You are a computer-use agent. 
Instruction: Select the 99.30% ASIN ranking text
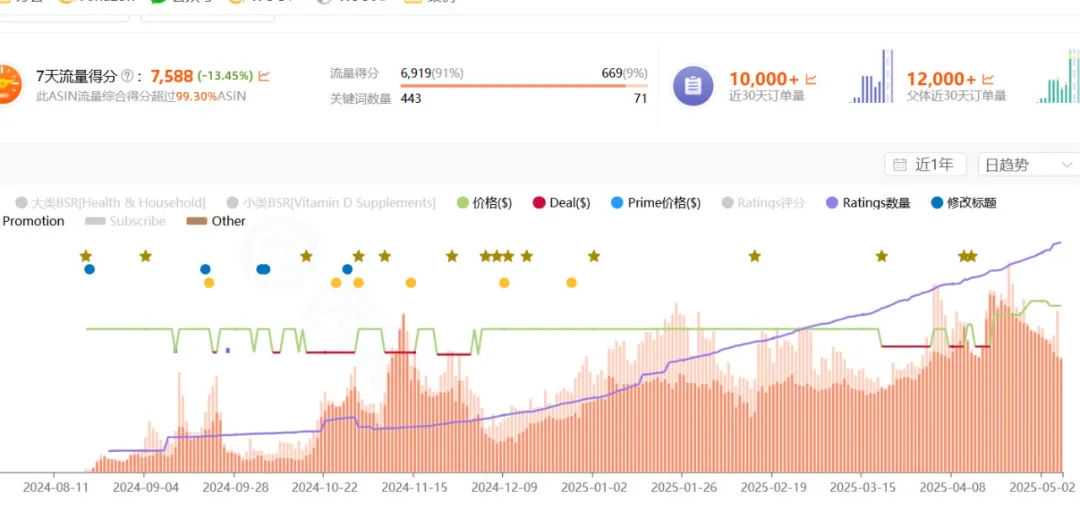pyautogui.click(x=195, y=96)
